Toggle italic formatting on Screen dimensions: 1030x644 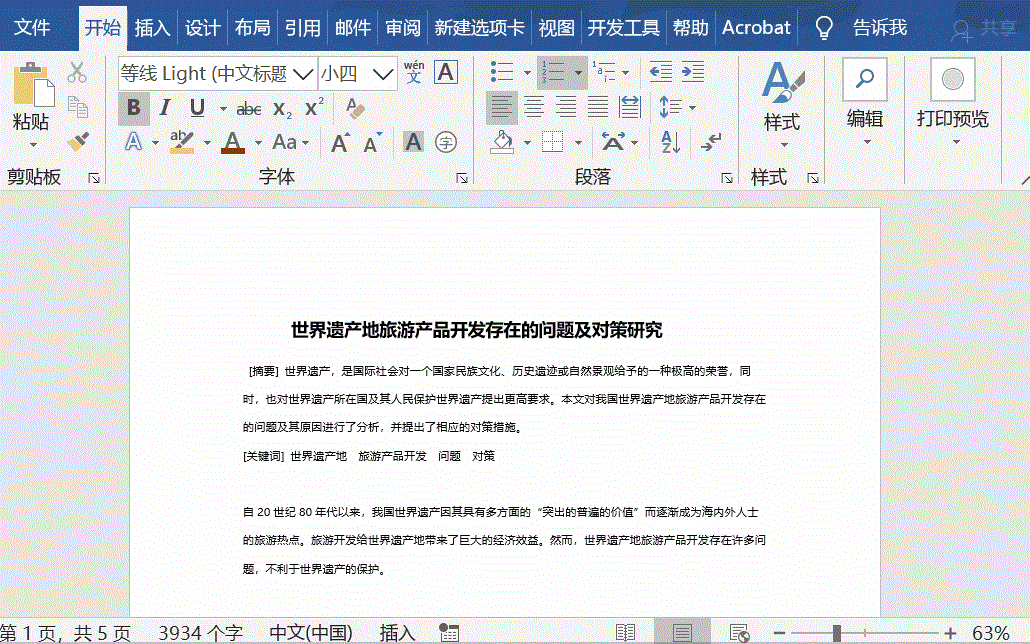164,107
